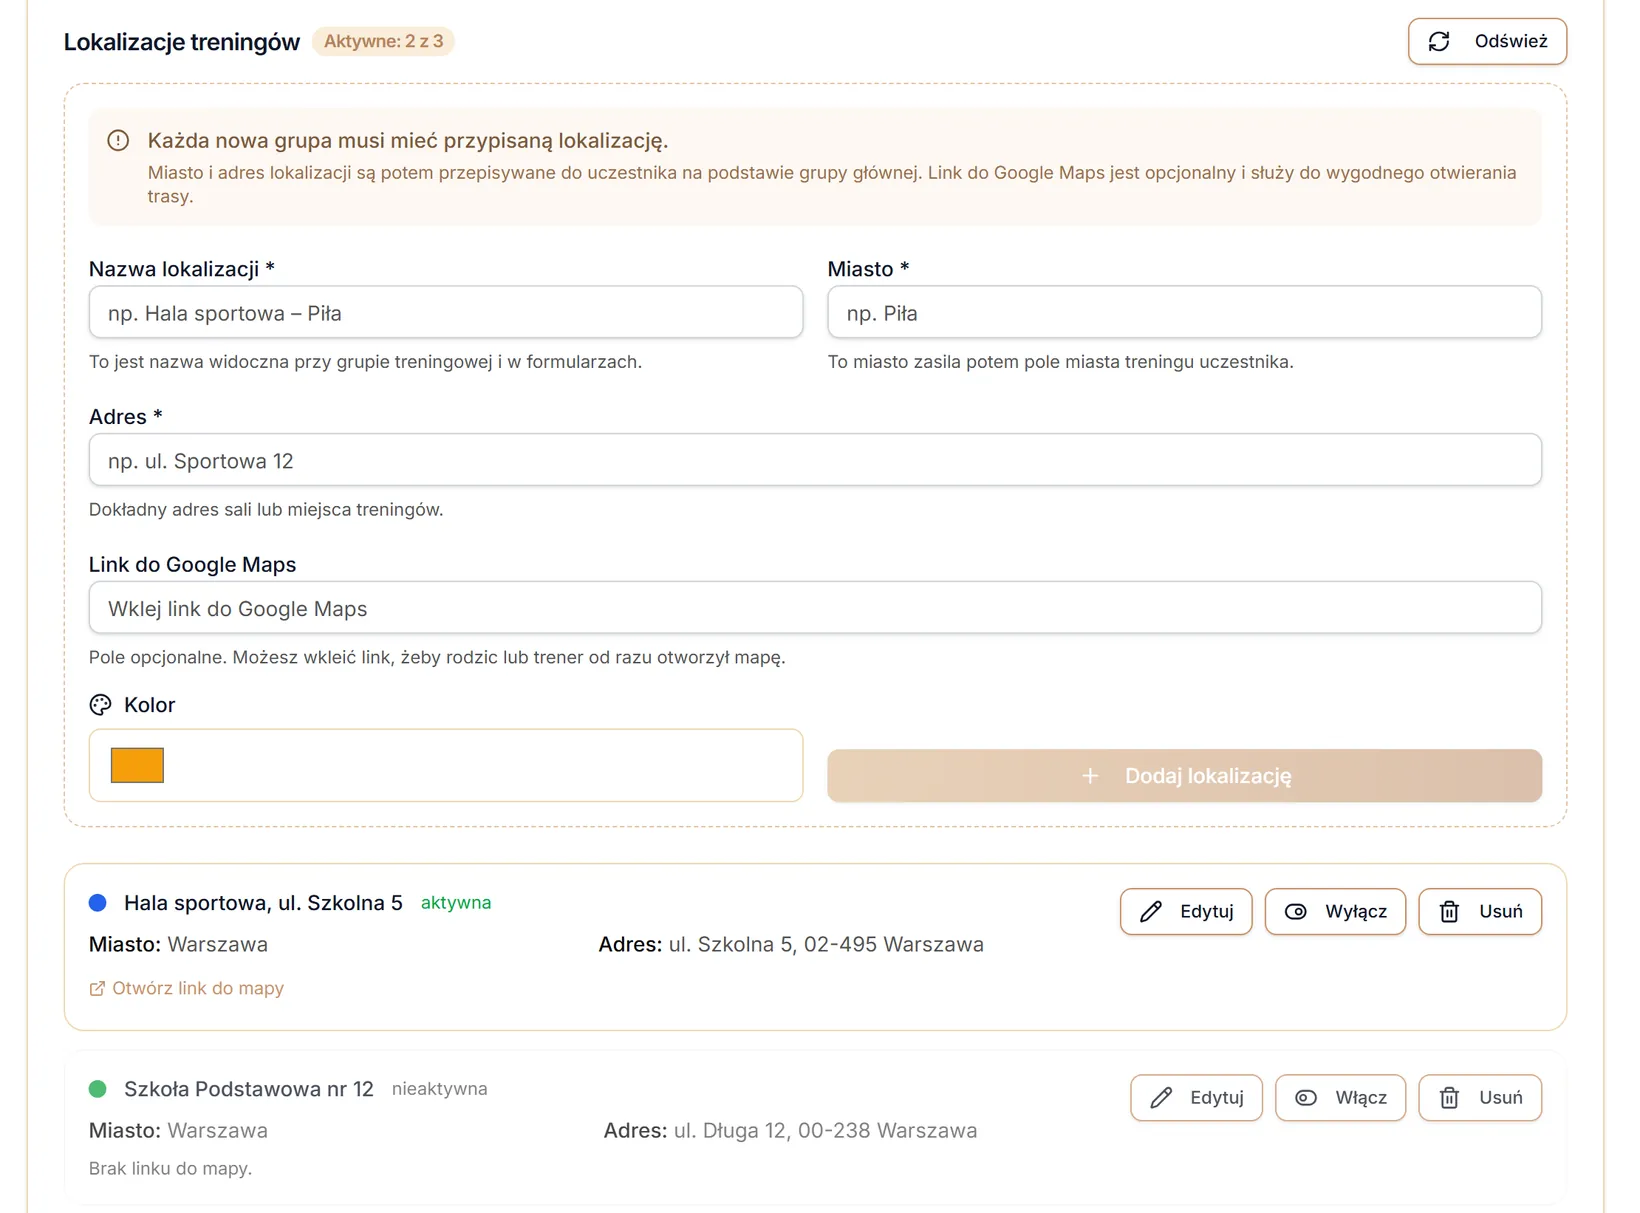
Task: Open the map link for Hala sportowa
Action: click(187, 989)
